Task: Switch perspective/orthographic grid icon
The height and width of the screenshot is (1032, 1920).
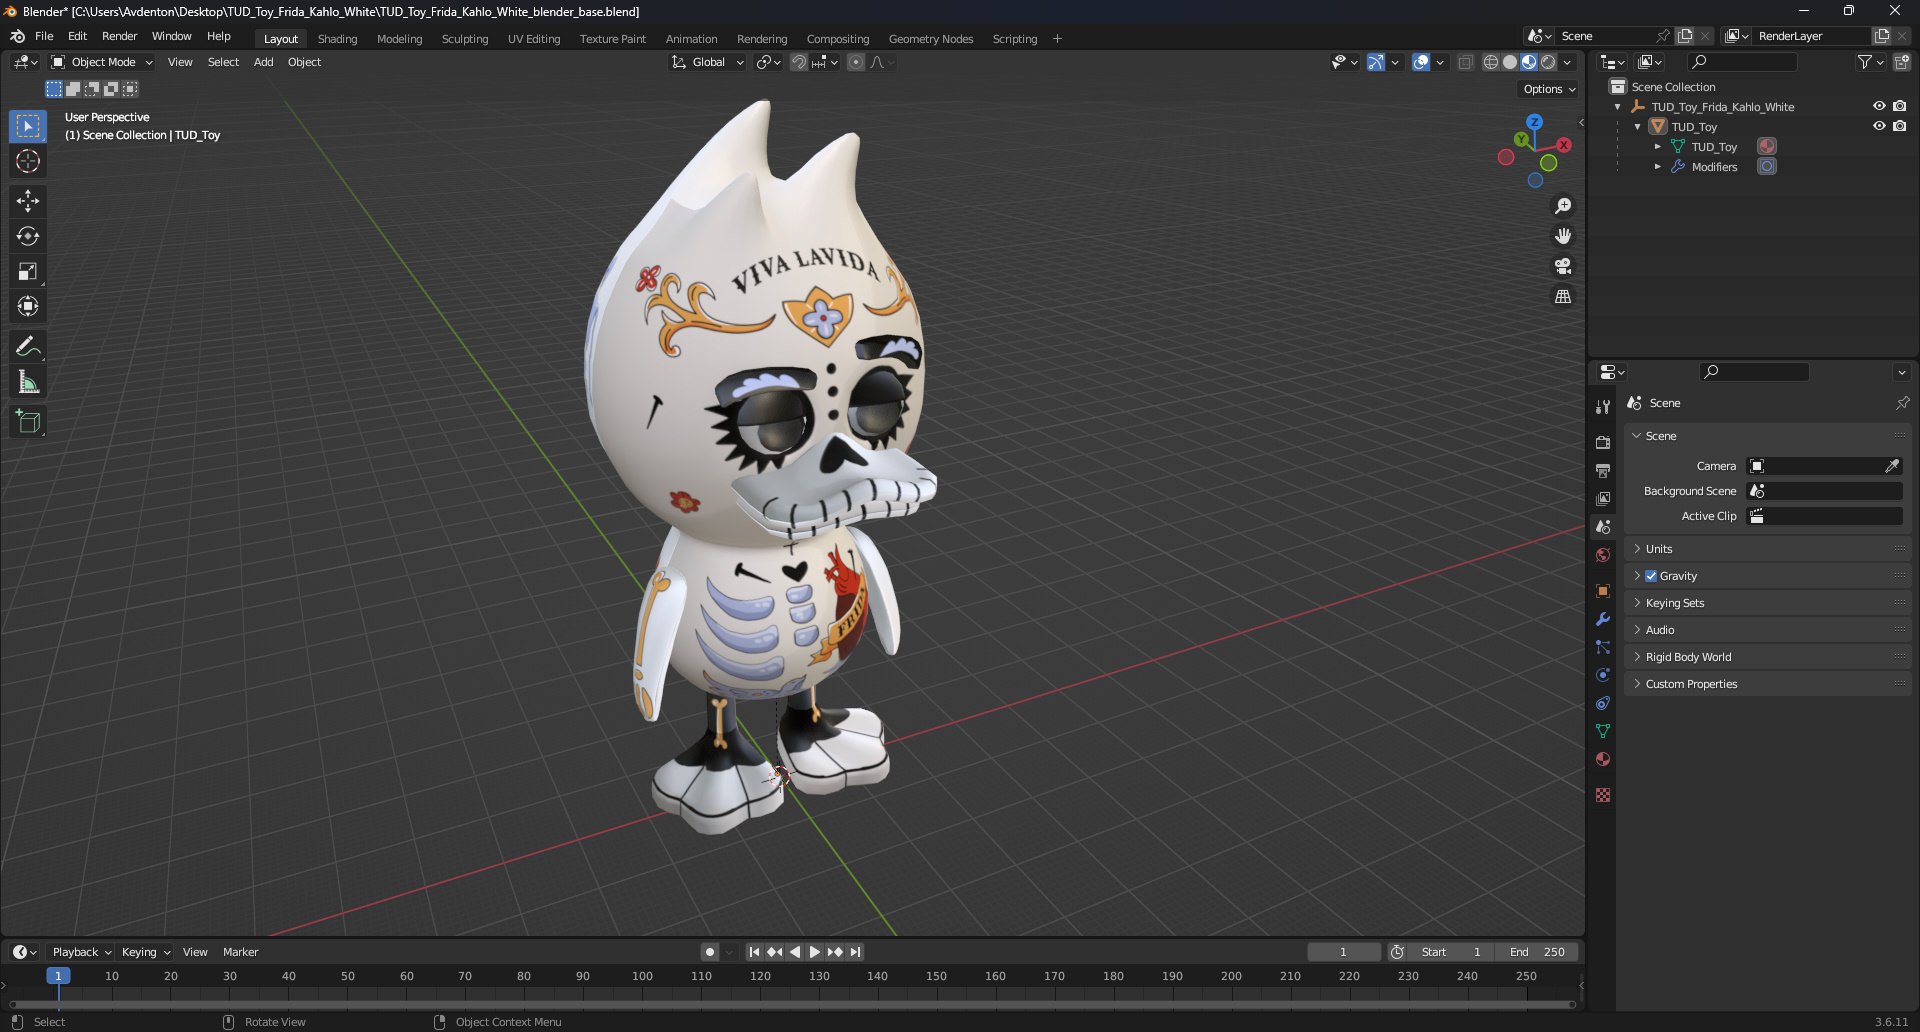Action: (1563, 296)
